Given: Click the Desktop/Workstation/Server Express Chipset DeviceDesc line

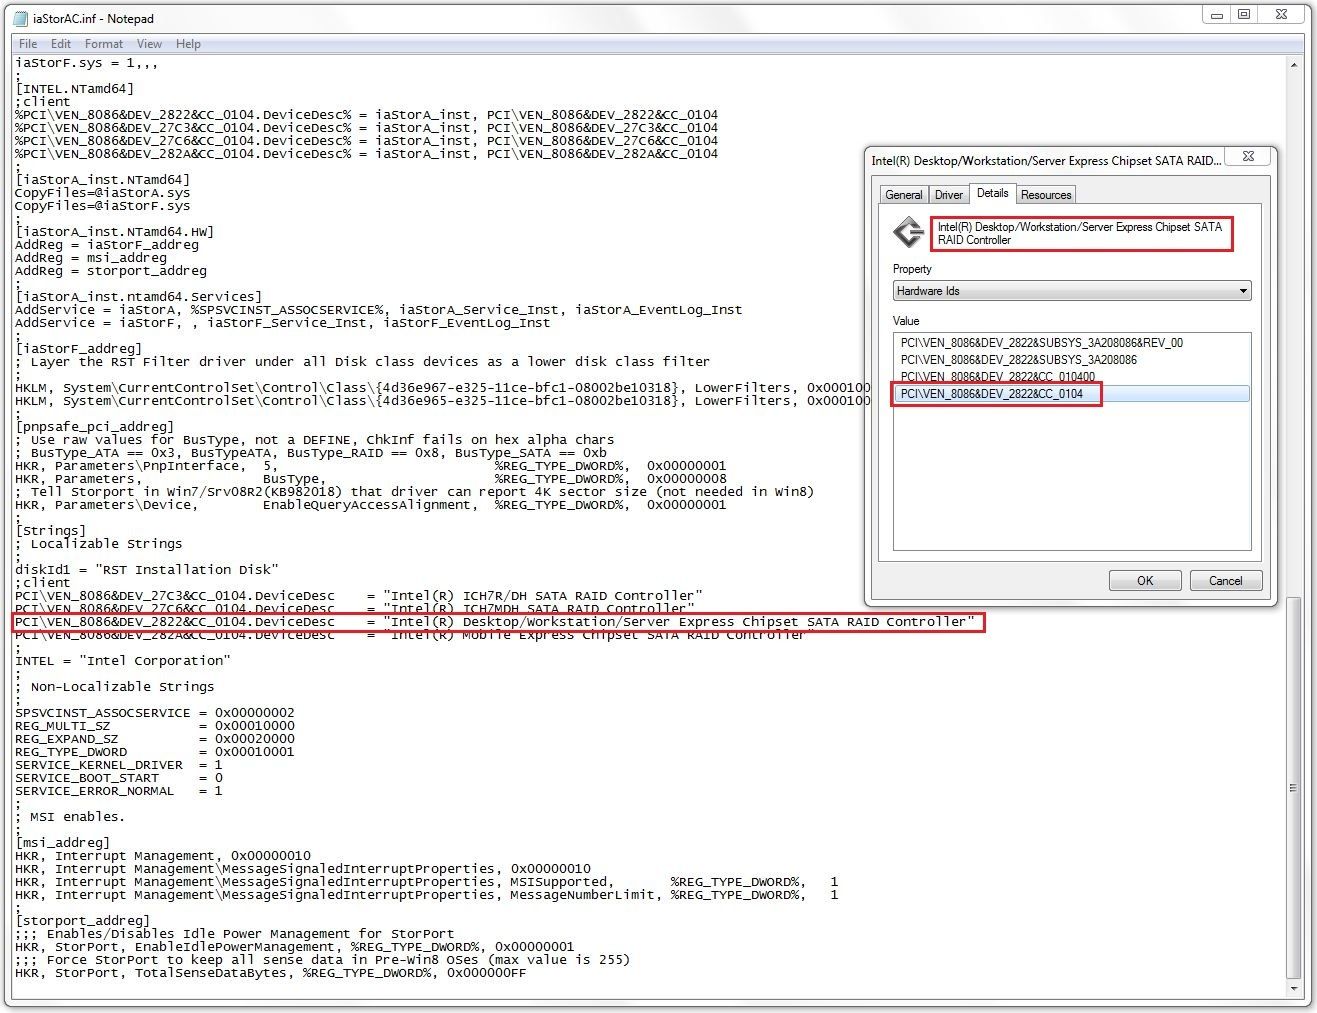Looking at the screenshot, I should [x=494, y=622].
